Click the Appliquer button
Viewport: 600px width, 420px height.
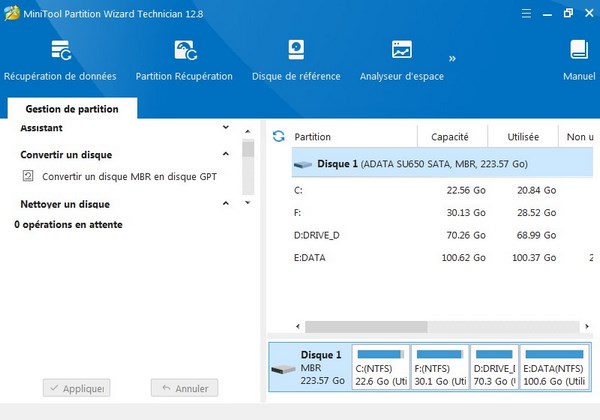click(x=77, y=388)
